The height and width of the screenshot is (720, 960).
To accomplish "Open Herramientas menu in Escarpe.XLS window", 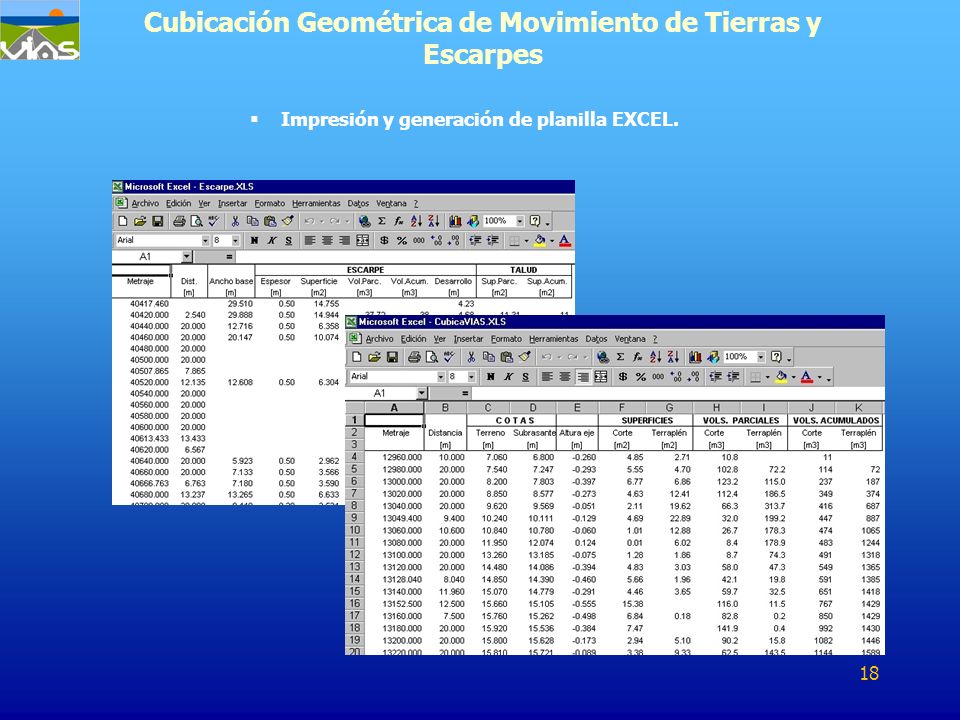I will click(x=316, y=203).
